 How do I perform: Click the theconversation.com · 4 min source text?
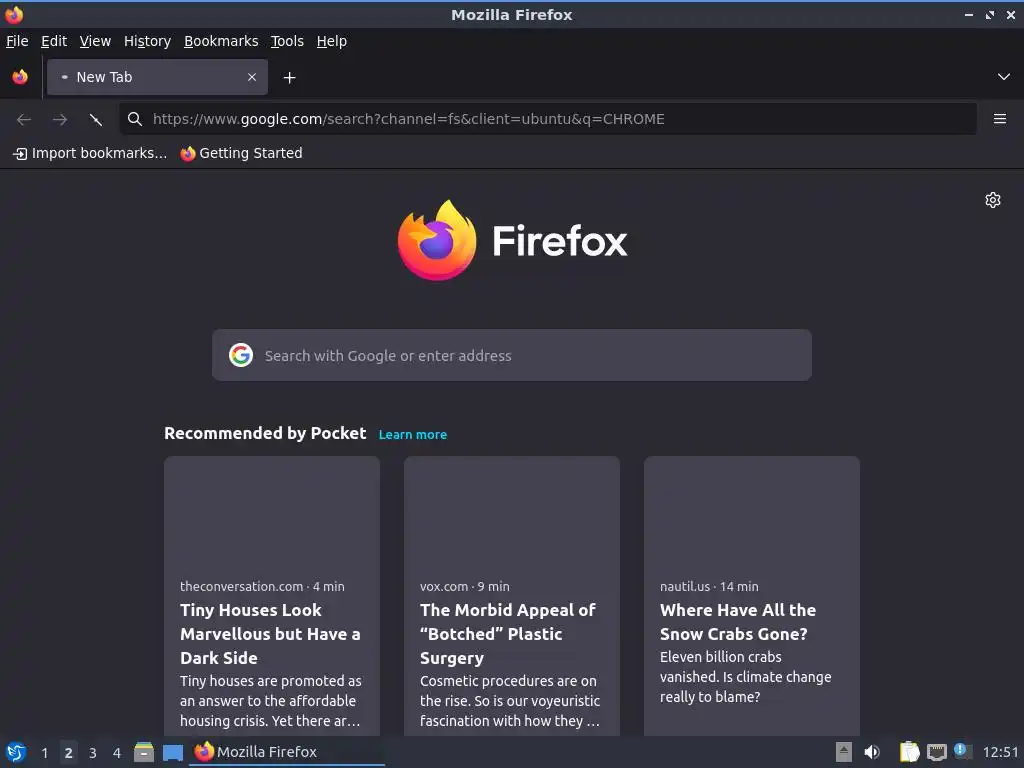[262, 586]
